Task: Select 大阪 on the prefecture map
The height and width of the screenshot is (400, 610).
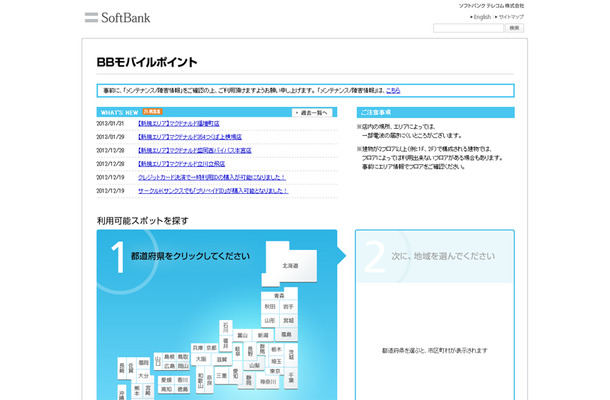Action: coord(201,359)
